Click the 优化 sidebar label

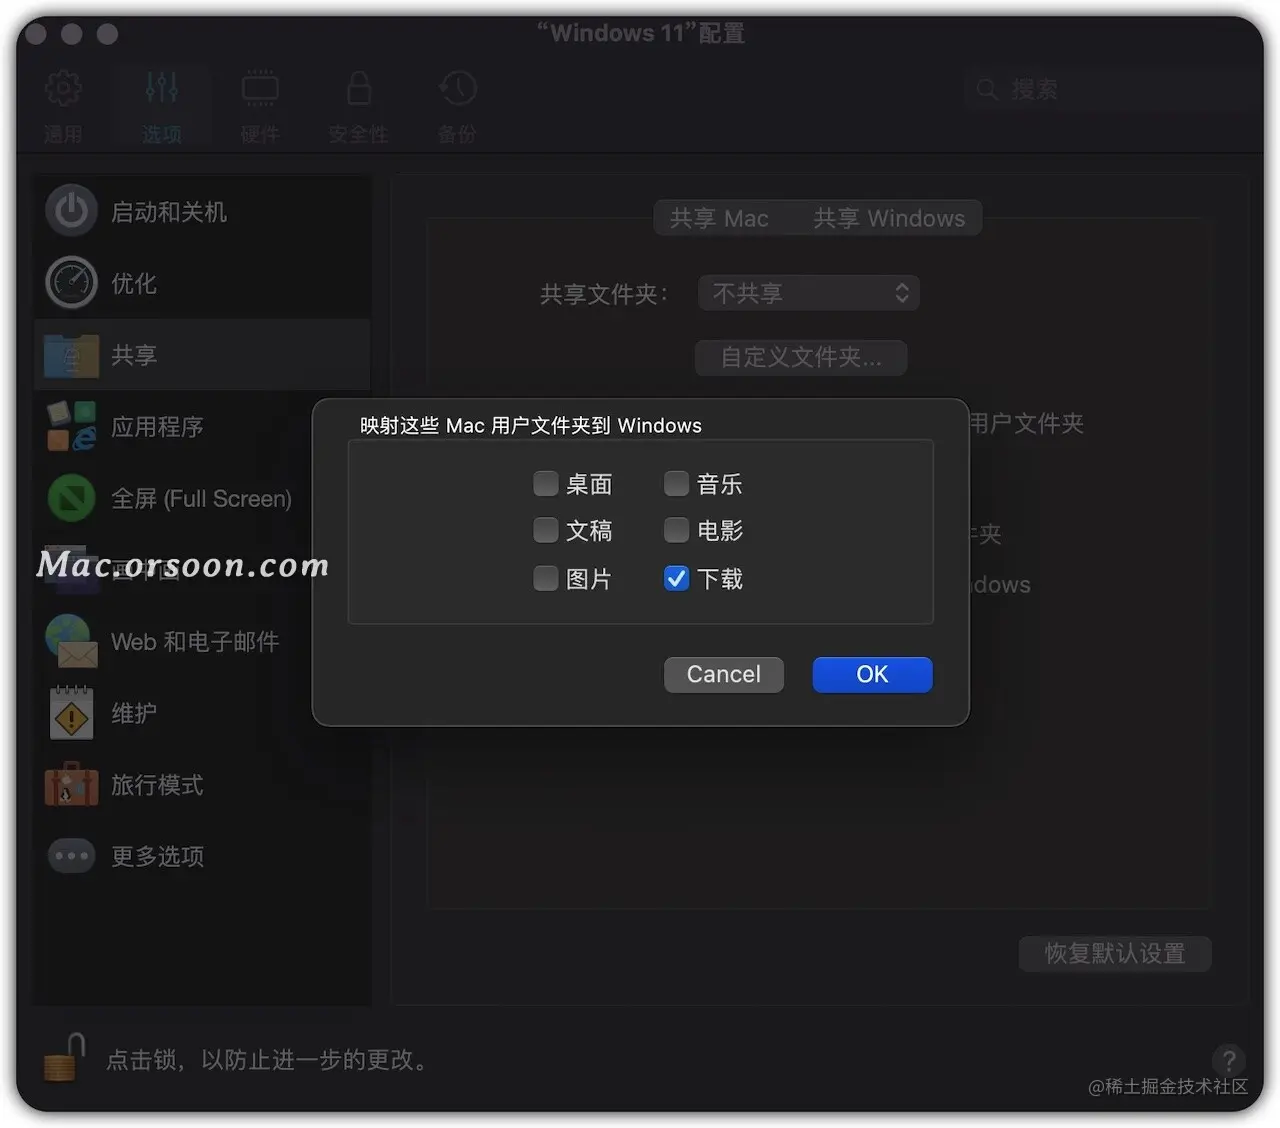(134, 284)
